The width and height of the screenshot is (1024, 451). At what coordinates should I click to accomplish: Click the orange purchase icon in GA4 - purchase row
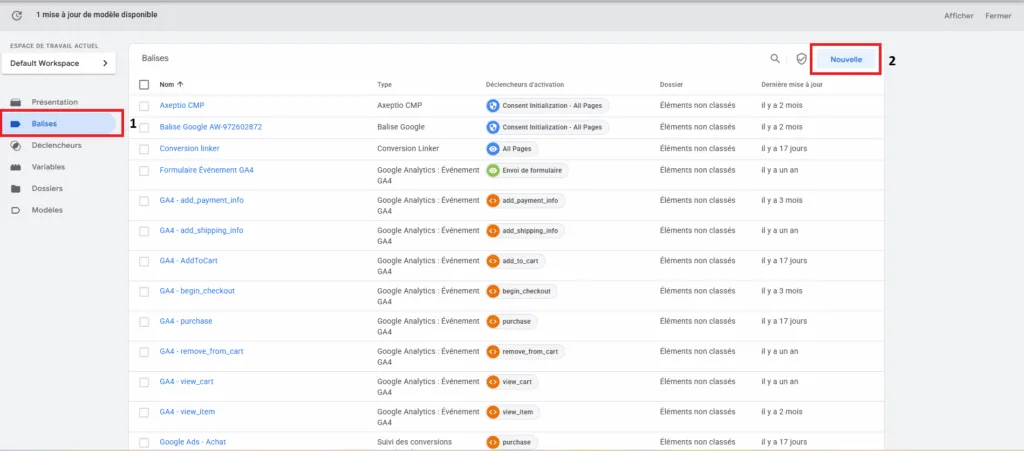493,321
